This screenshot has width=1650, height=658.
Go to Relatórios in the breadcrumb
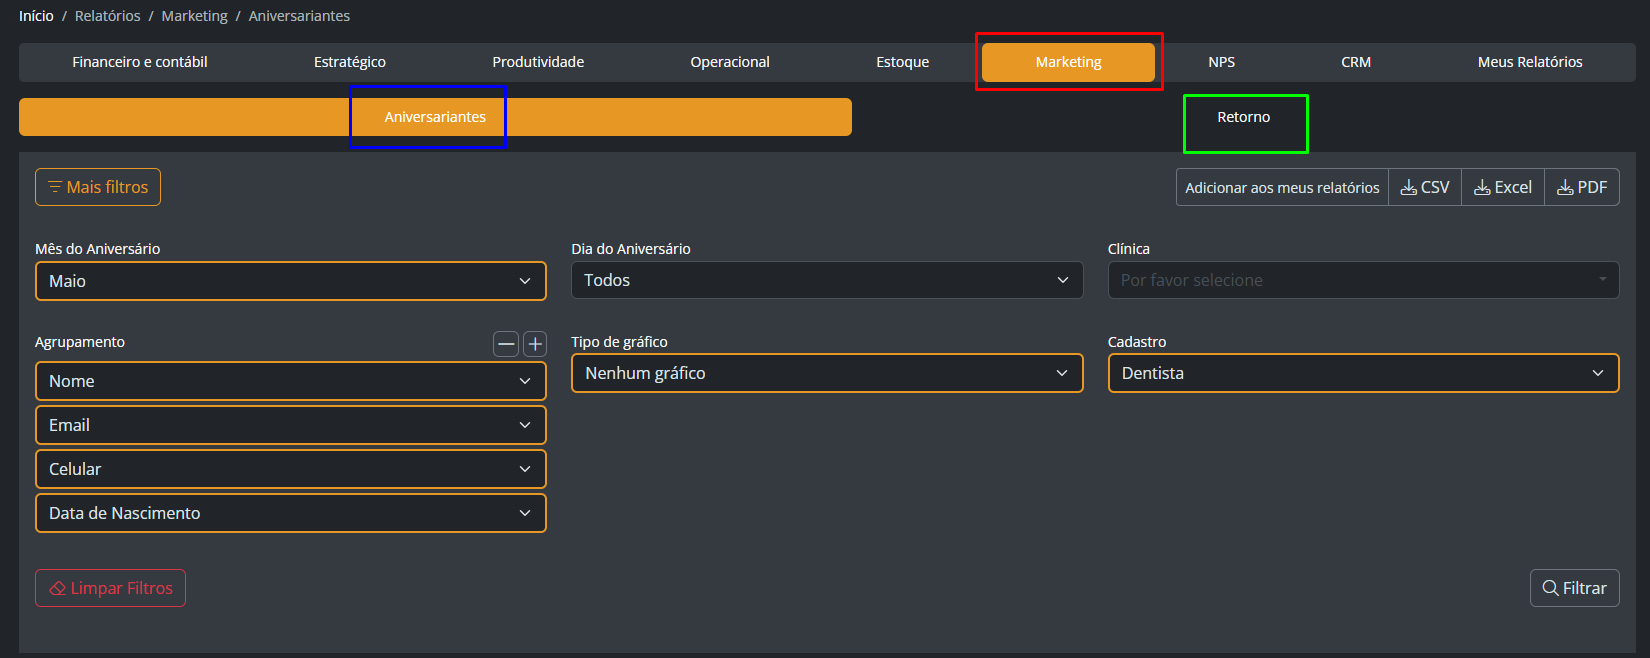pos(107,16)
